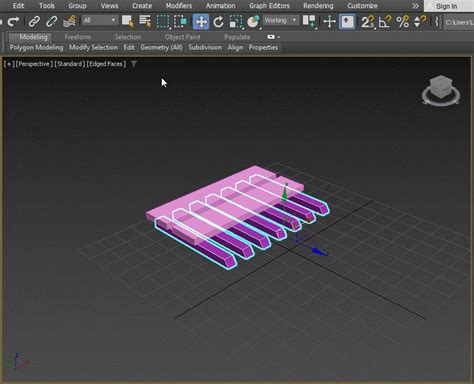Image resolution: width=474 pixels, height=384 pixels.
Task: Click Rectangular Selection Region icon
Action: [x=163, y=22]
